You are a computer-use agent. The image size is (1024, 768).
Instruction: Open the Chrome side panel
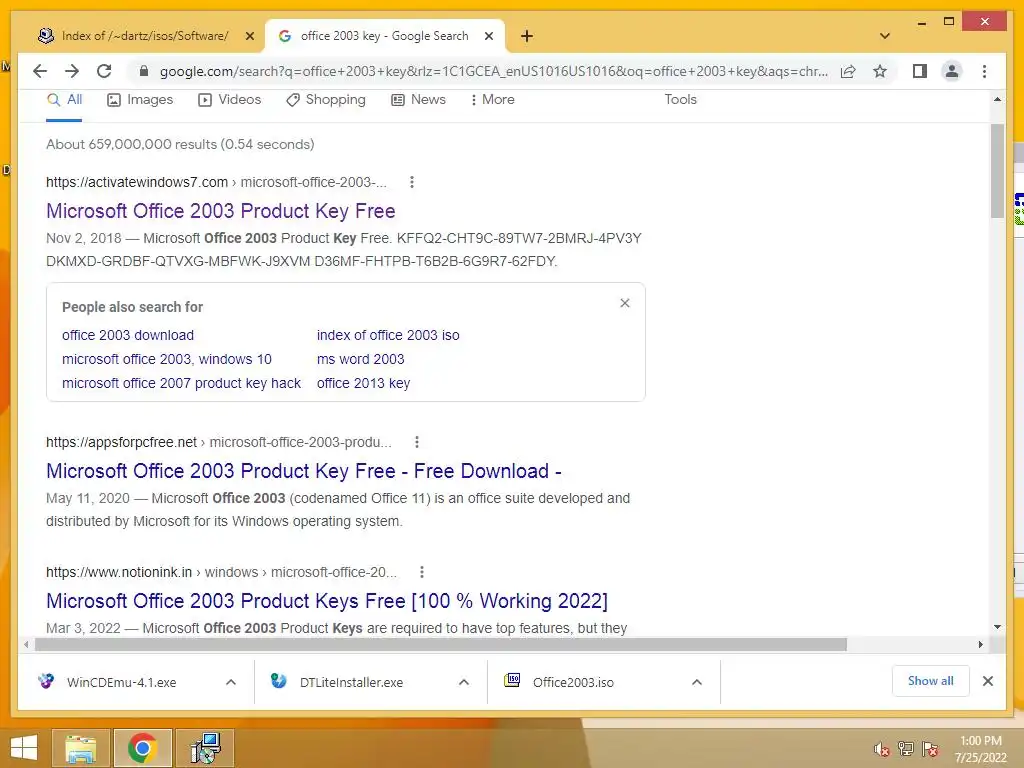point(920,71)
